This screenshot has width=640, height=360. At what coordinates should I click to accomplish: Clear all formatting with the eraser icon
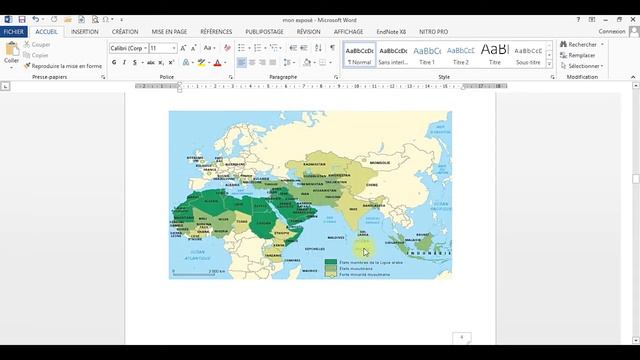[227, 48]
